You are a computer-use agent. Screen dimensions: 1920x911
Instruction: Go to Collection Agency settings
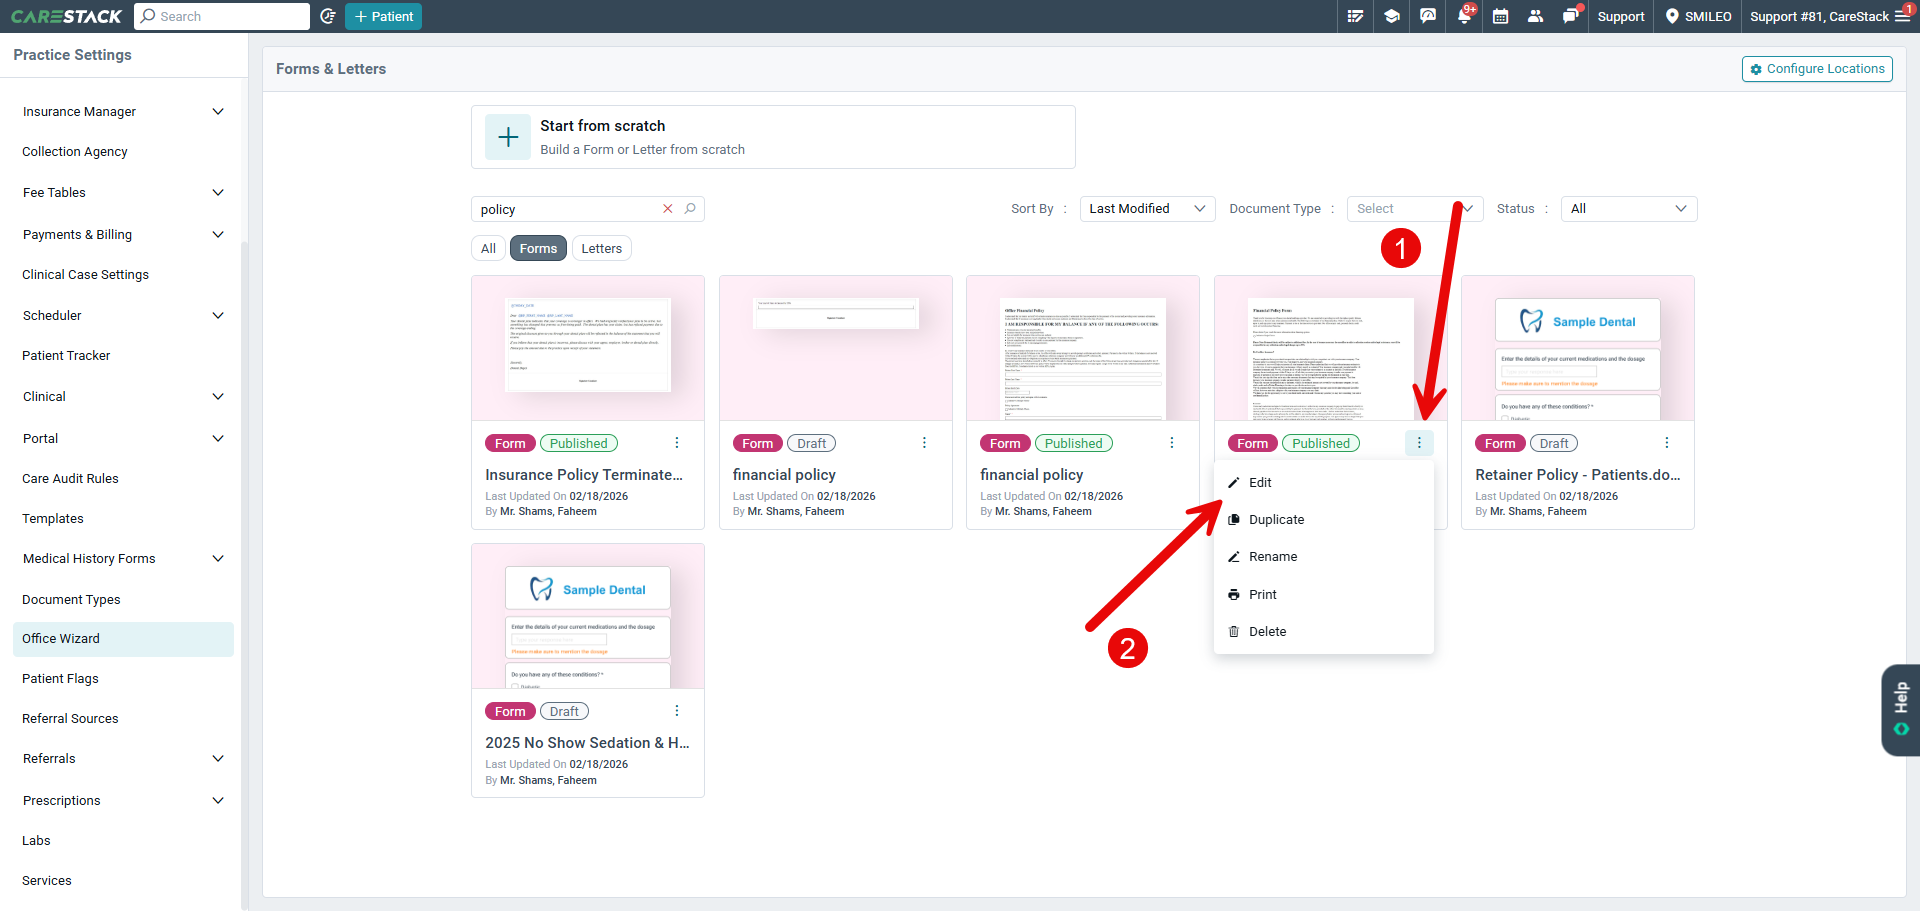(x=75, y=152)
